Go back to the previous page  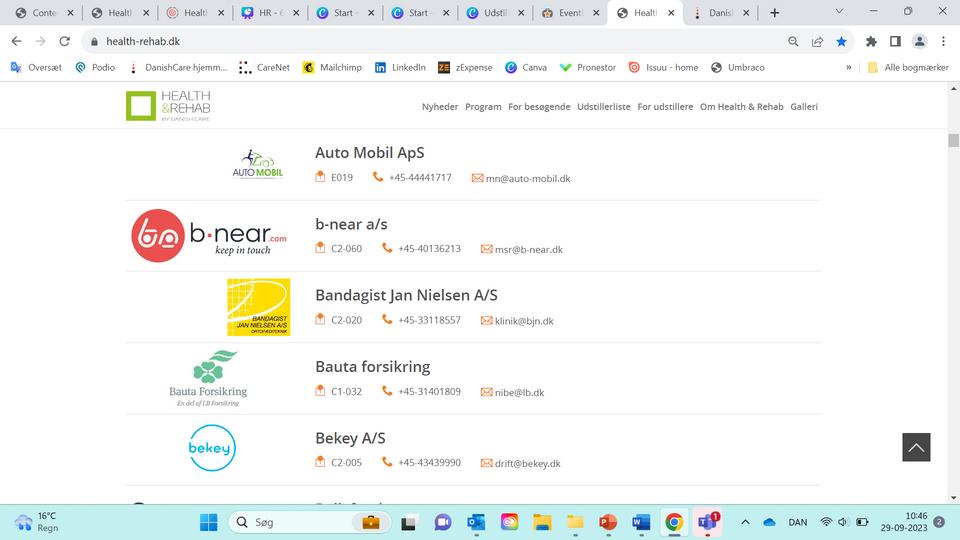pos(17,41)
